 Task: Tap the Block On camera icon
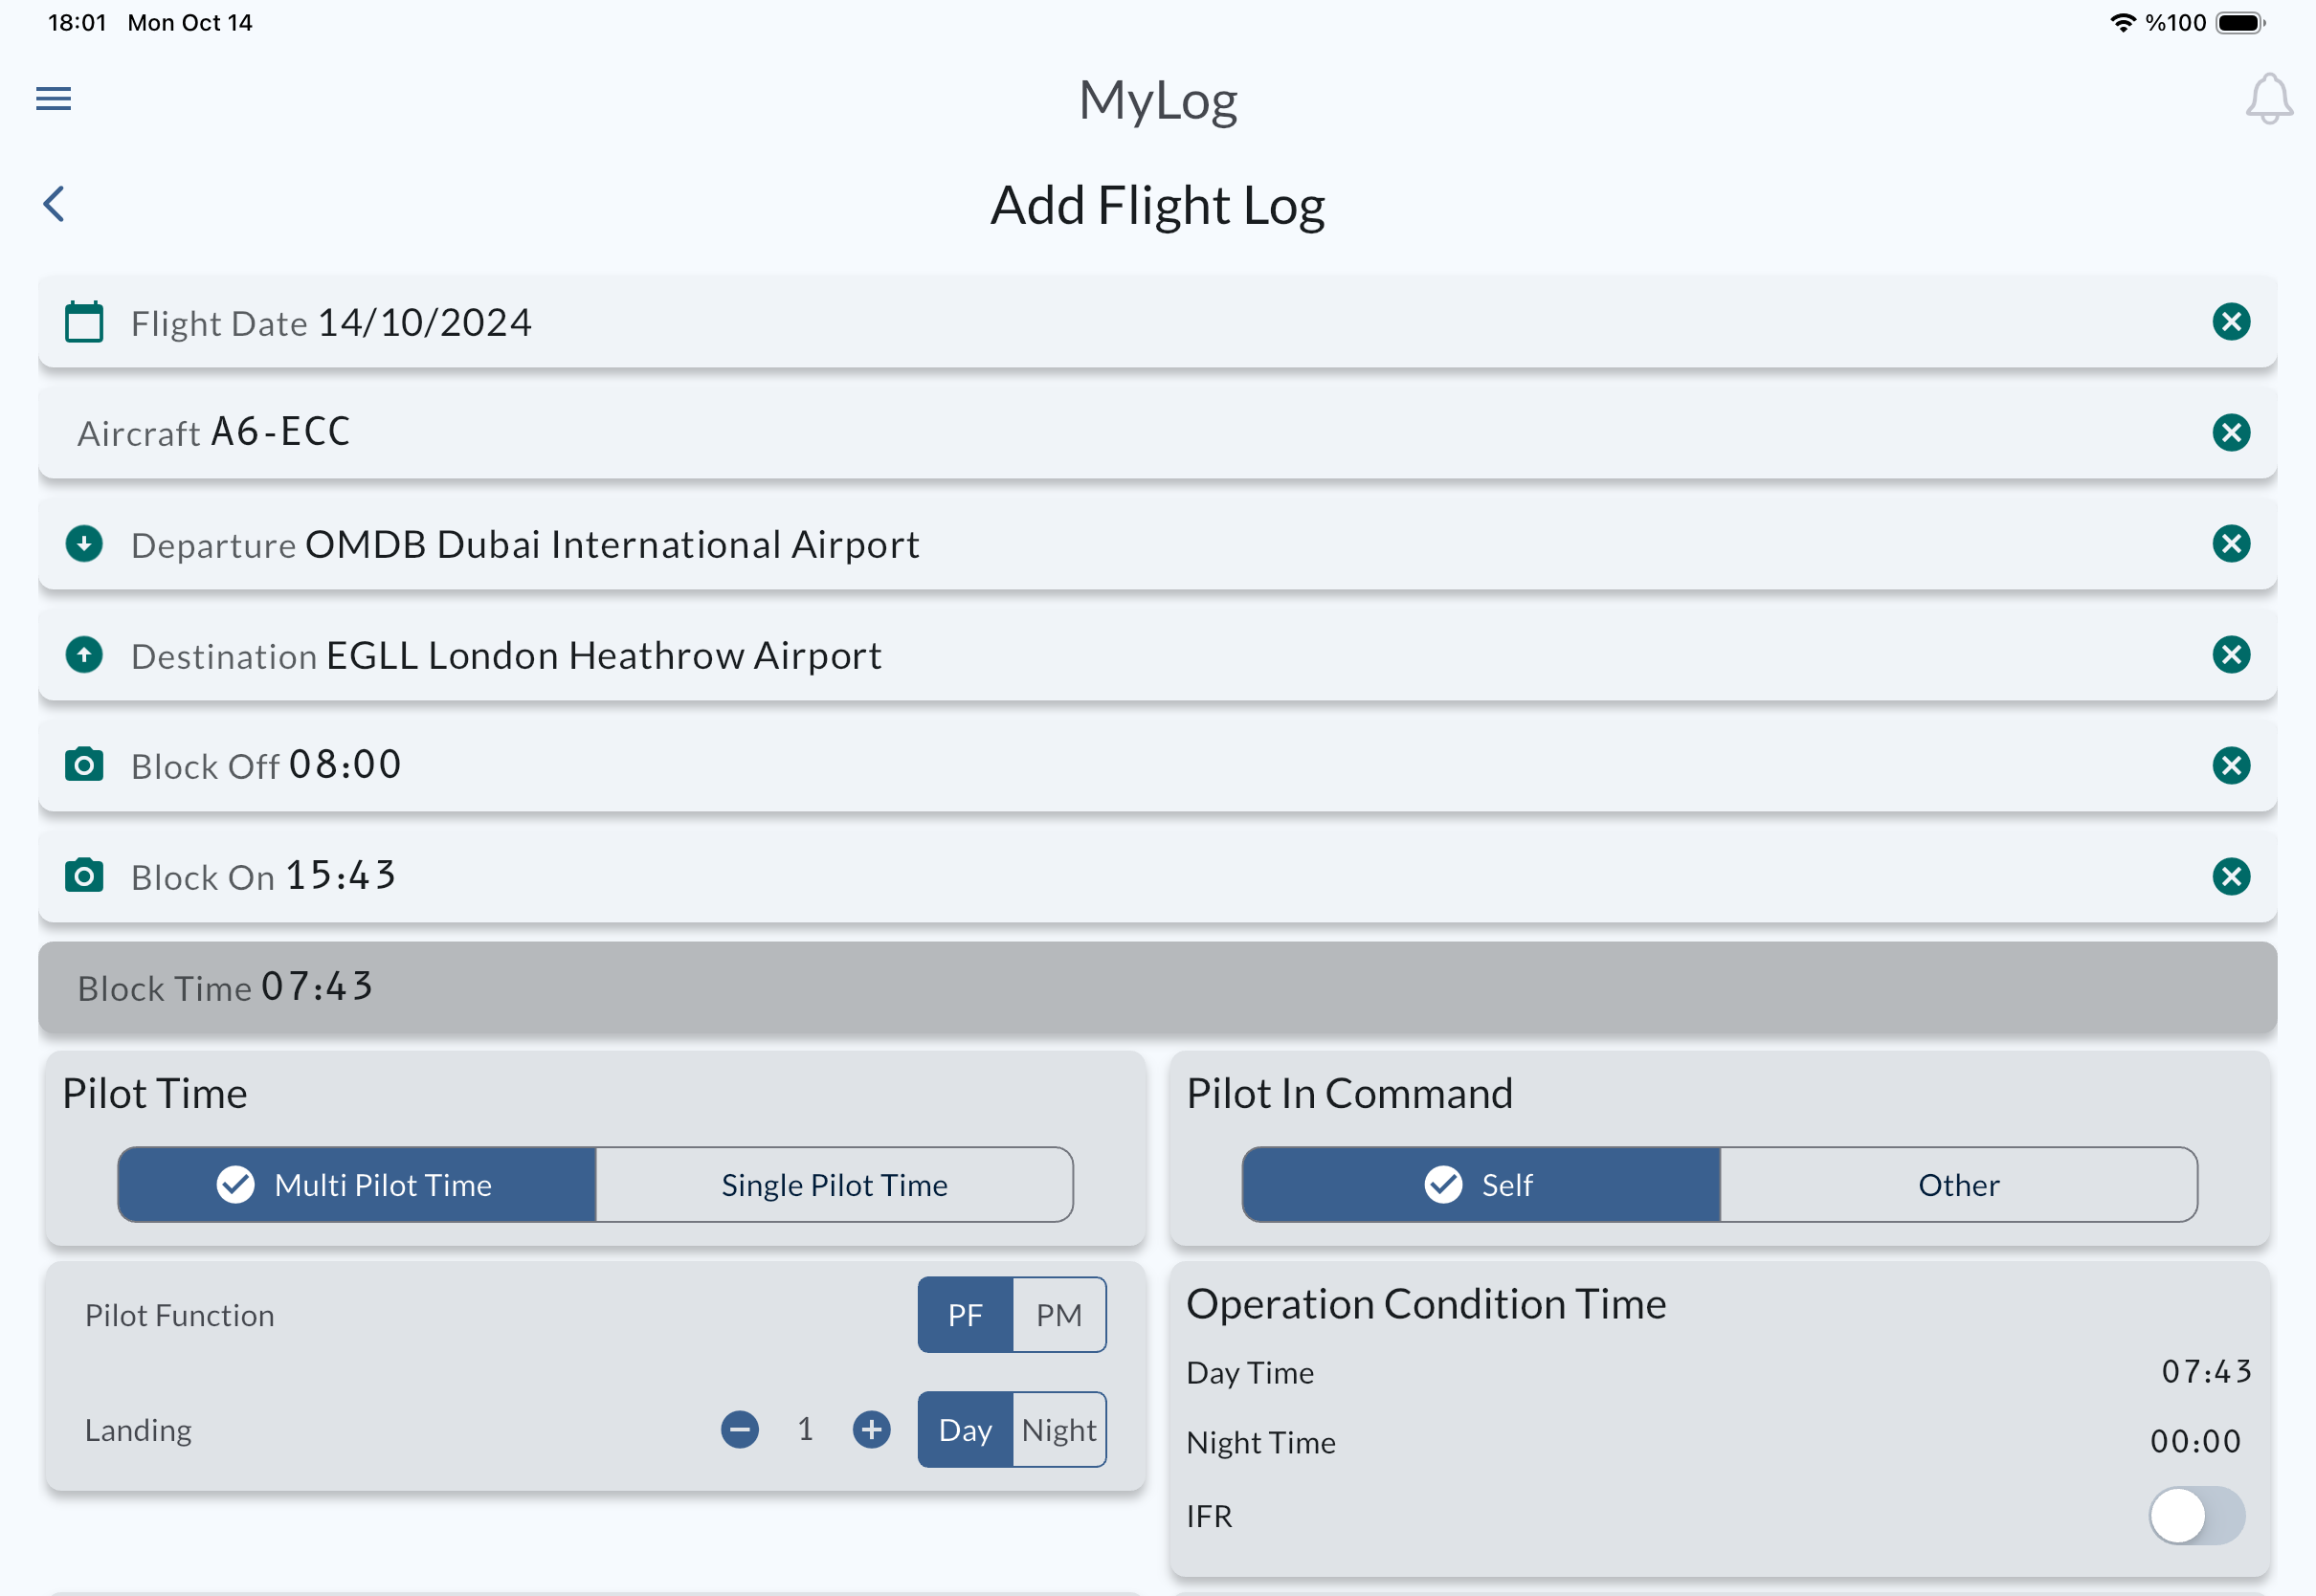84,877
